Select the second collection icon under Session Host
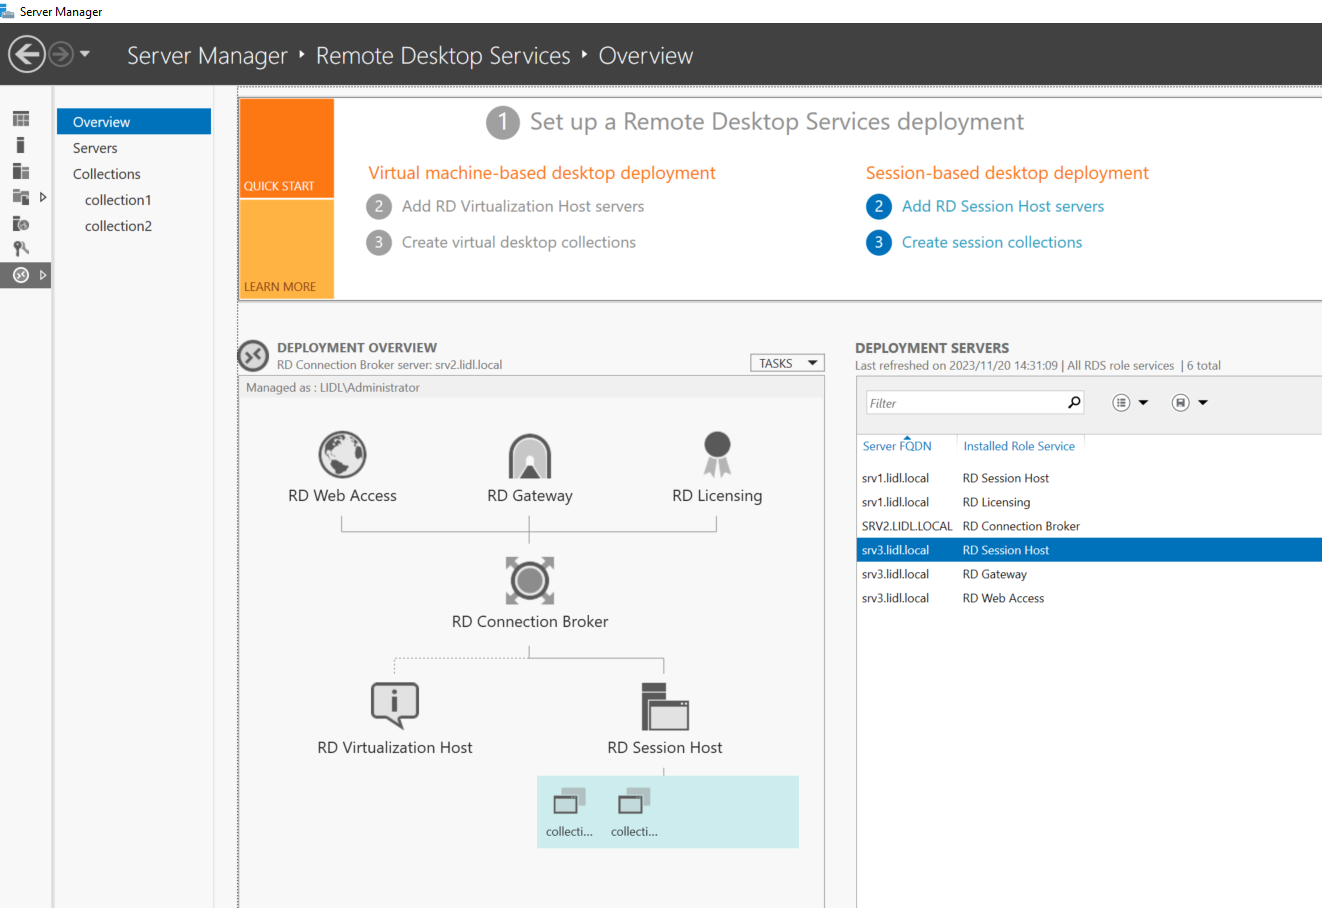1322x908 pixels. click(x=634, y=801)
